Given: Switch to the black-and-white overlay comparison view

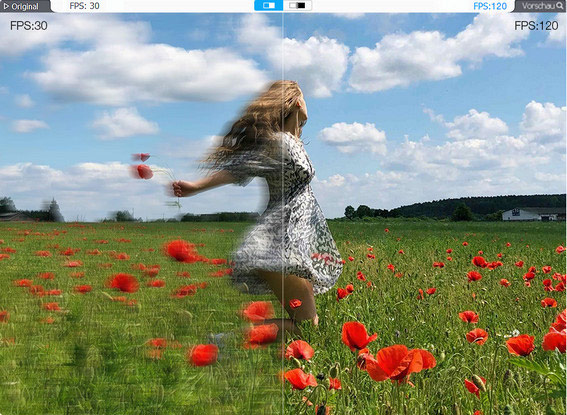Looking at the screenshot, I should click(x=297, y=5).
